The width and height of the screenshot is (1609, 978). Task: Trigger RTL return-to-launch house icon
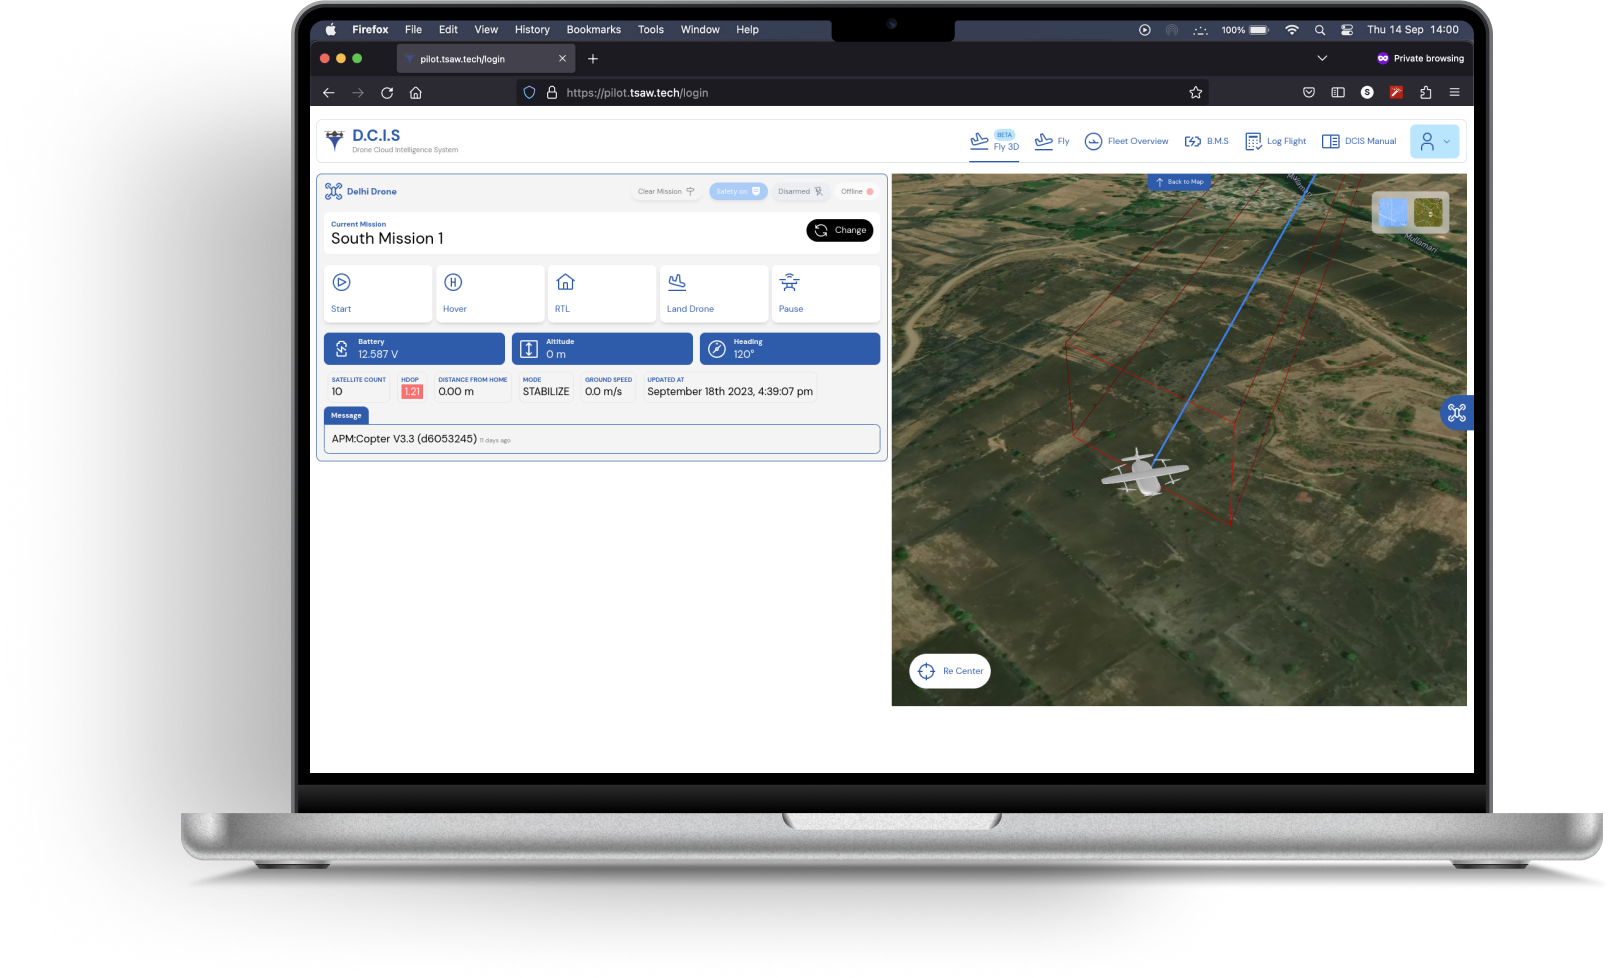coord(565,283)
